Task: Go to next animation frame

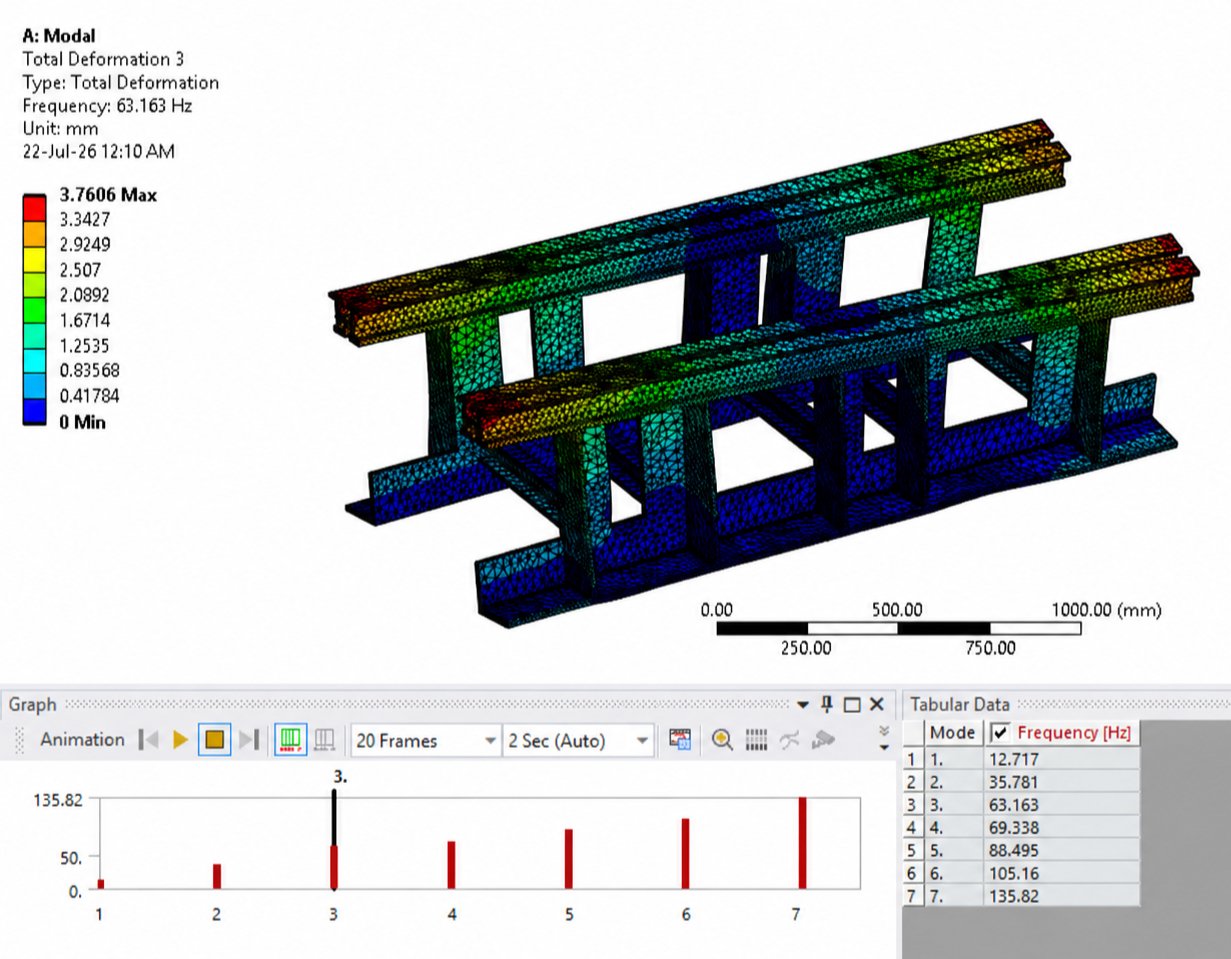Action: (249, 740)
